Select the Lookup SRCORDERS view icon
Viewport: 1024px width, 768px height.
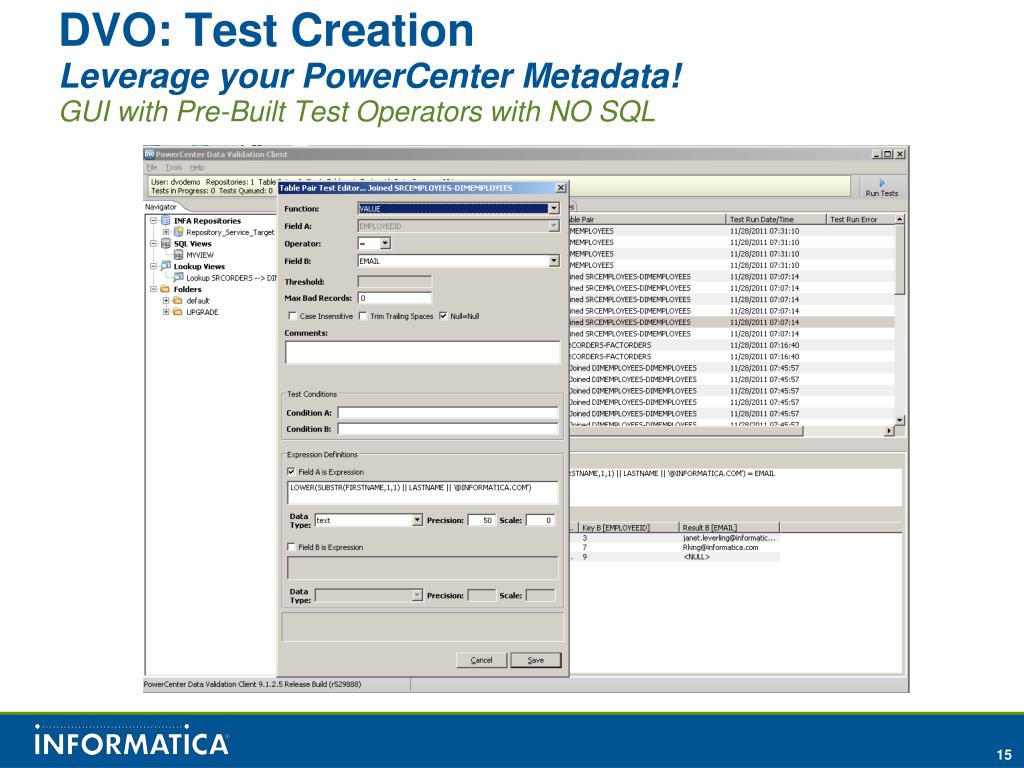(x=178, y=278)
